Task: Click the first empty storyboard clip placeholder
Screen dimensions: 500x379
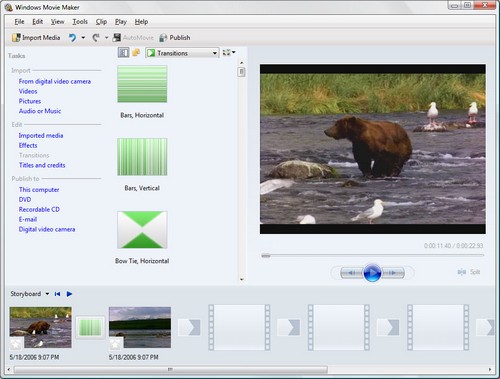Action: (239, 327)
